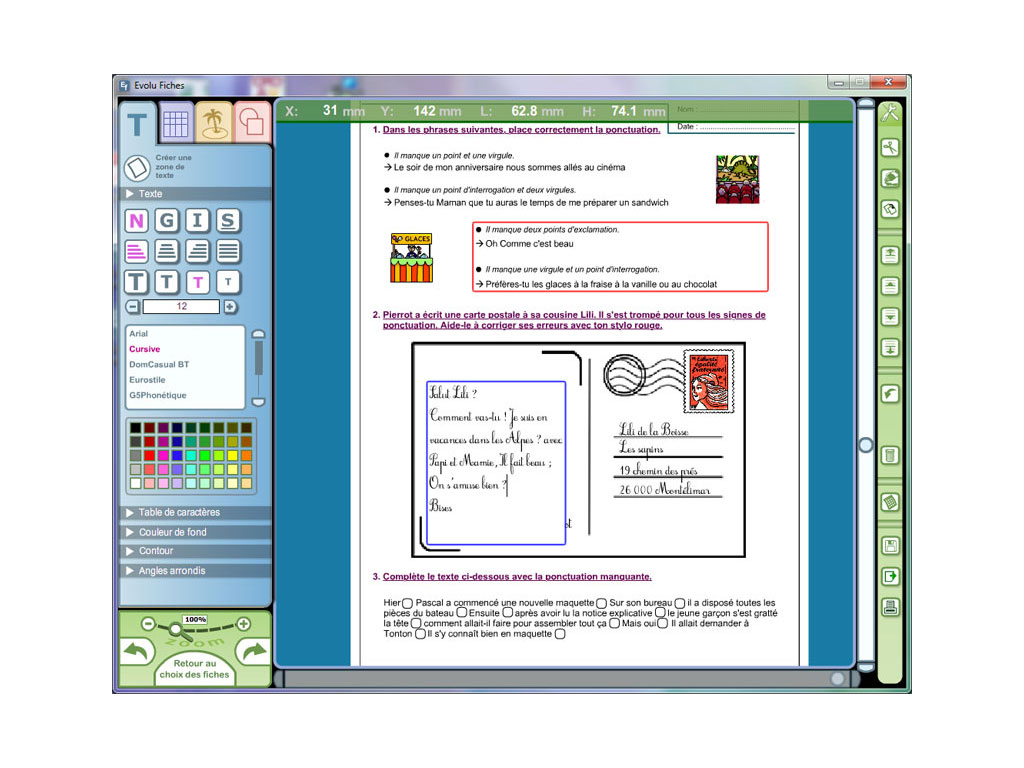Image resolution: width=1024 pixels, height=768 pixels.
Task: Toggle bold with the G icon
Action: (x=166, y=221)
